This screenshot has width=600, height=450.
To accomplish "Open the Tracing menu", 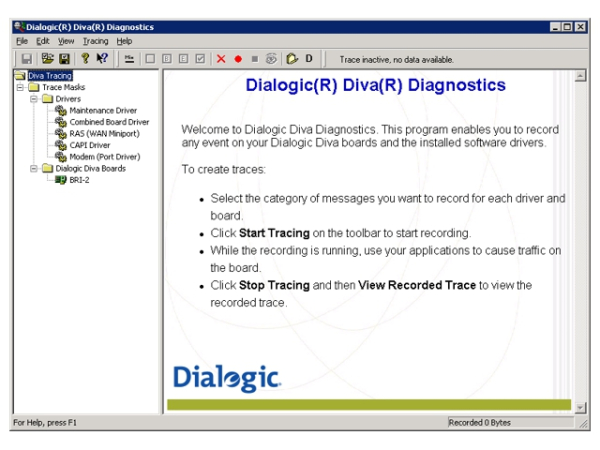I will click(95, 41).
